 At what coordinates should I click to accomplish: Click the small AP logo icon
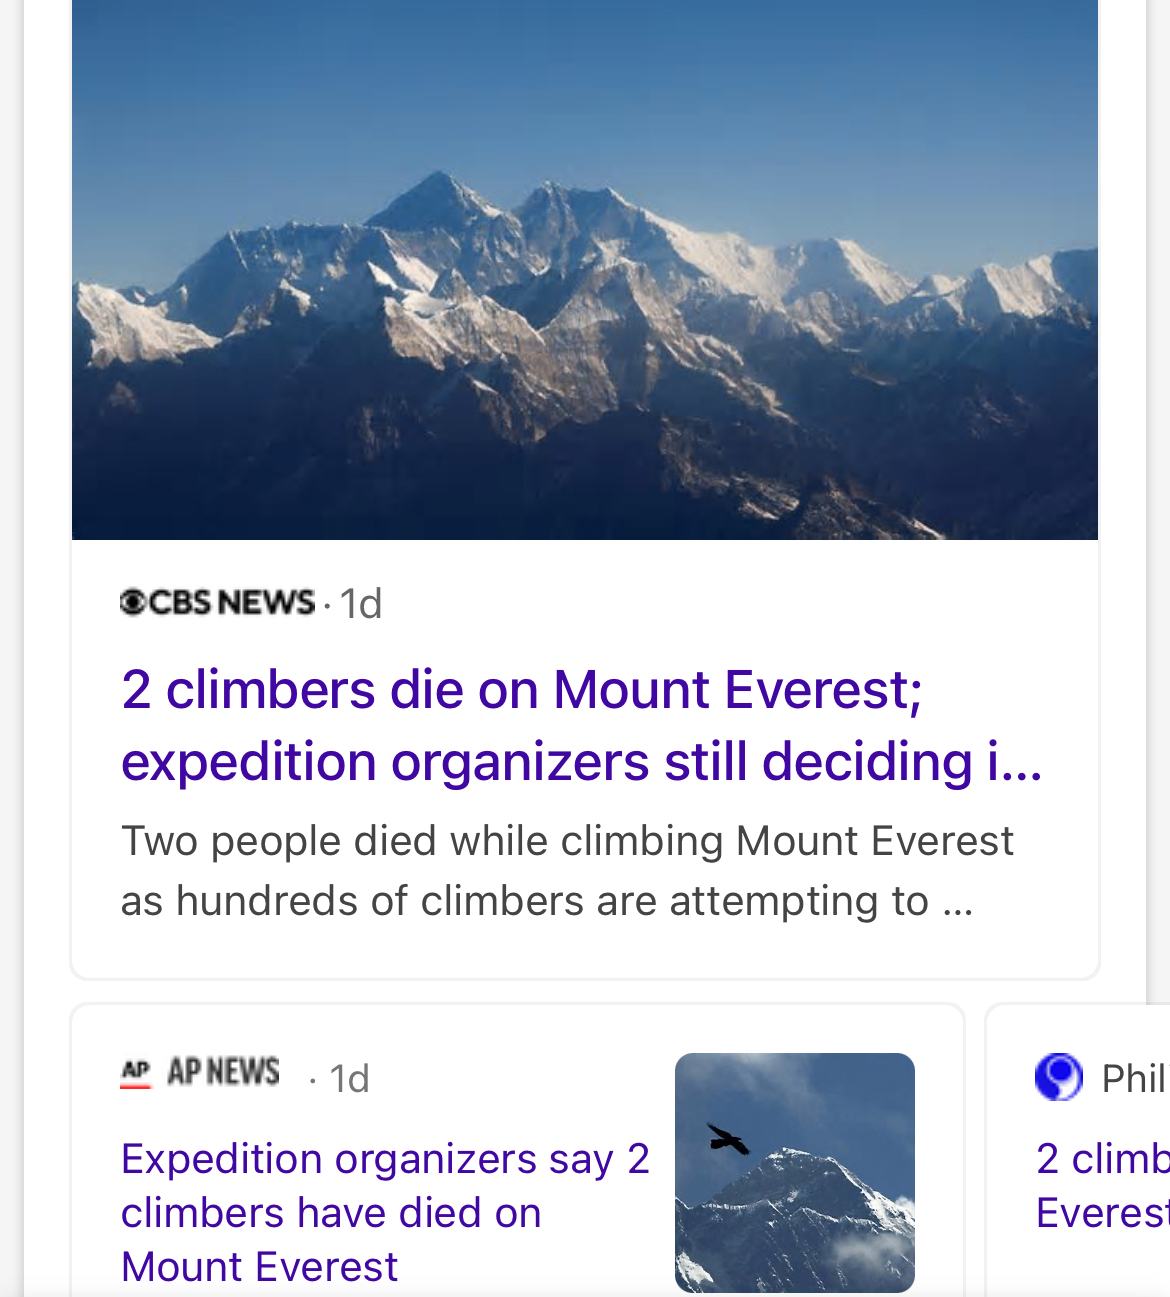[135, 1073]
